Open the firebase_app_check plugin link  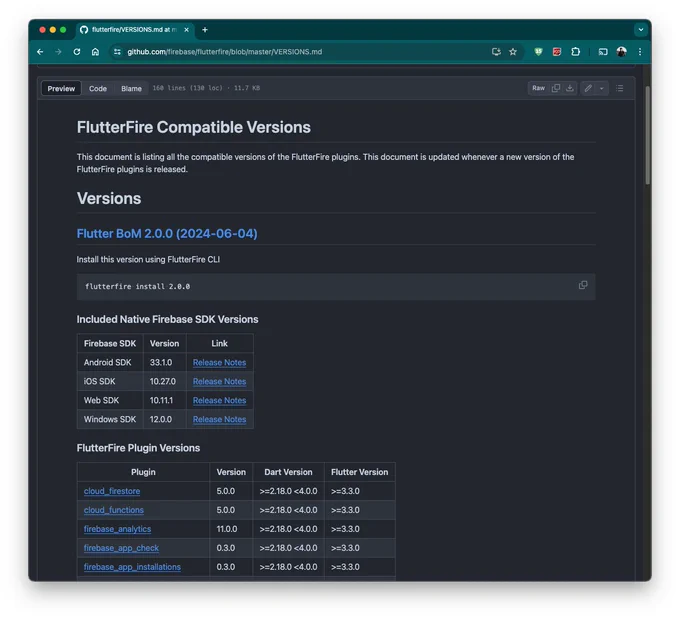click(121, 548)
